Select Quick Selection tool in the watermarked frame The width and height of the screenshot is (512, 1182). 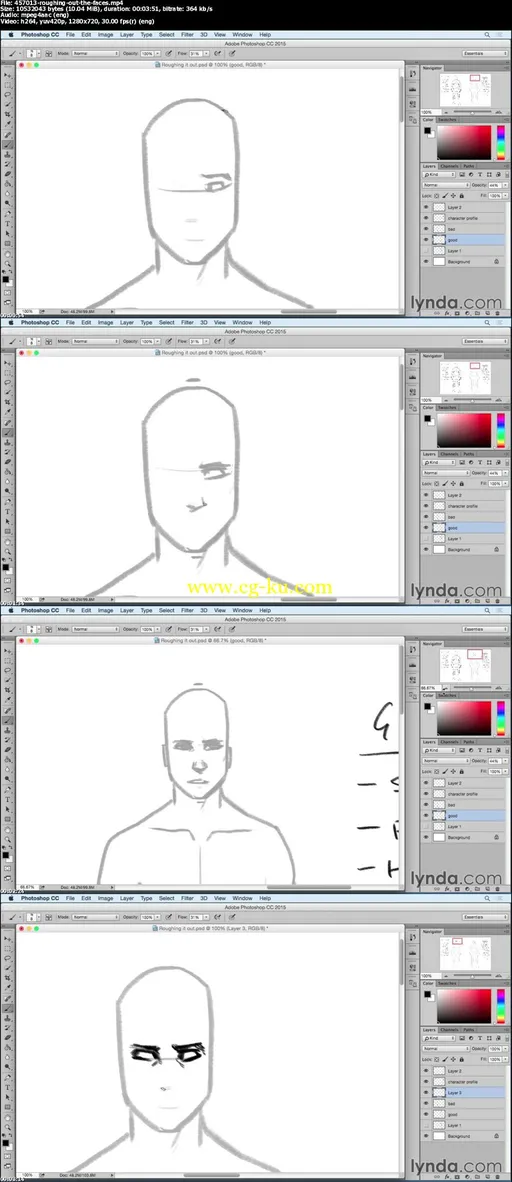[8, 392]
